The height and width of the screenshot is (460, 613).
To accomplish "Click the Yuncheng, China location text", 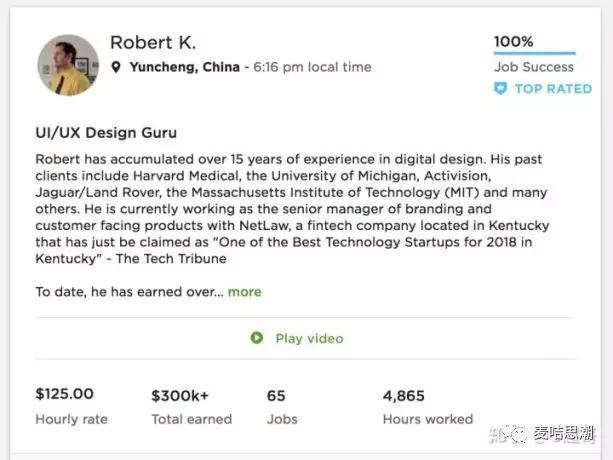I will [x=183, y=68].
